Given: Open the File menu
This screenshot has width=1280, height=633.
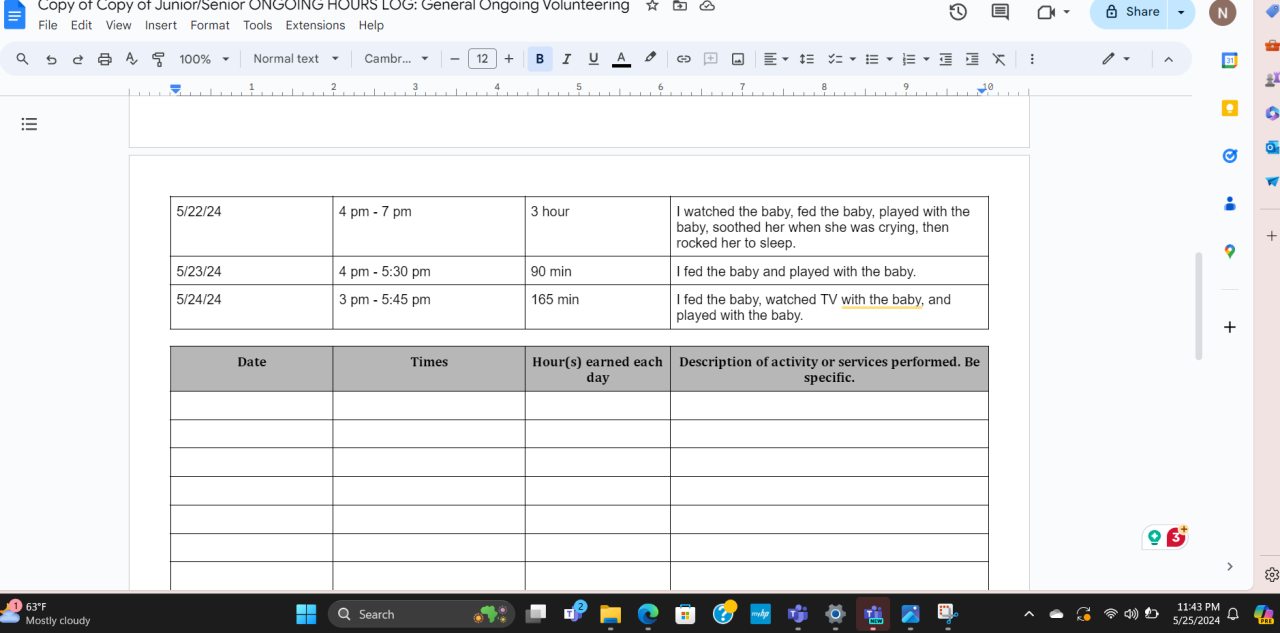Looking at the screenshot, I should tap(48, 25).
